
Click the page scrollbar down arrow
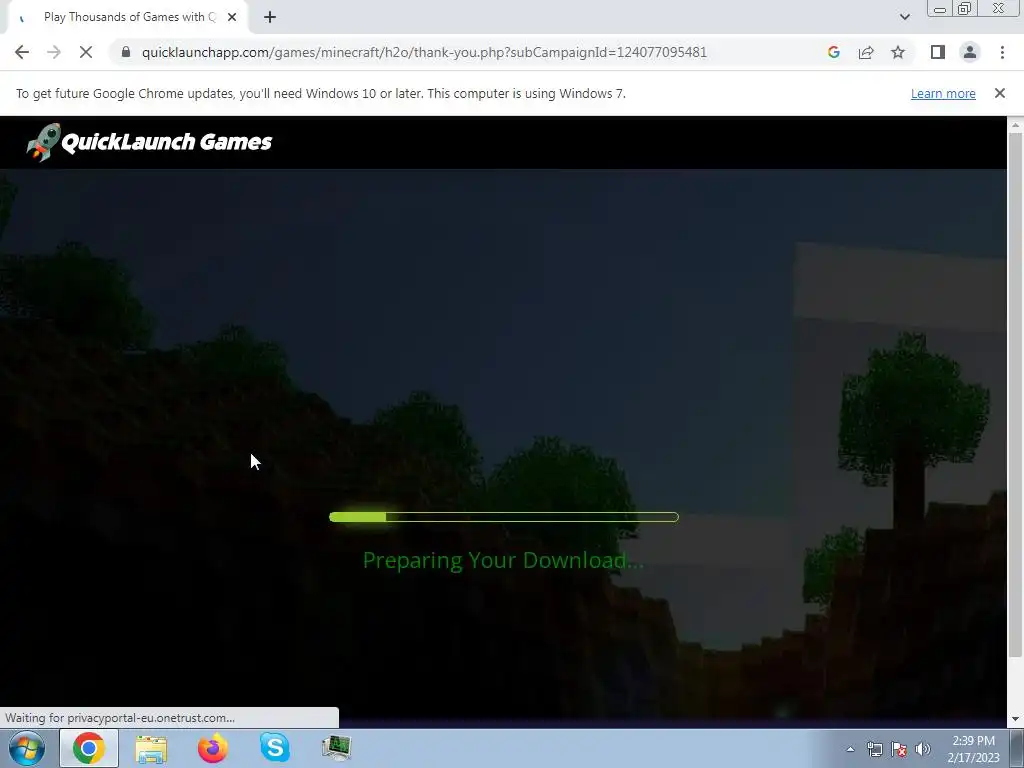tap(1015, 719)
